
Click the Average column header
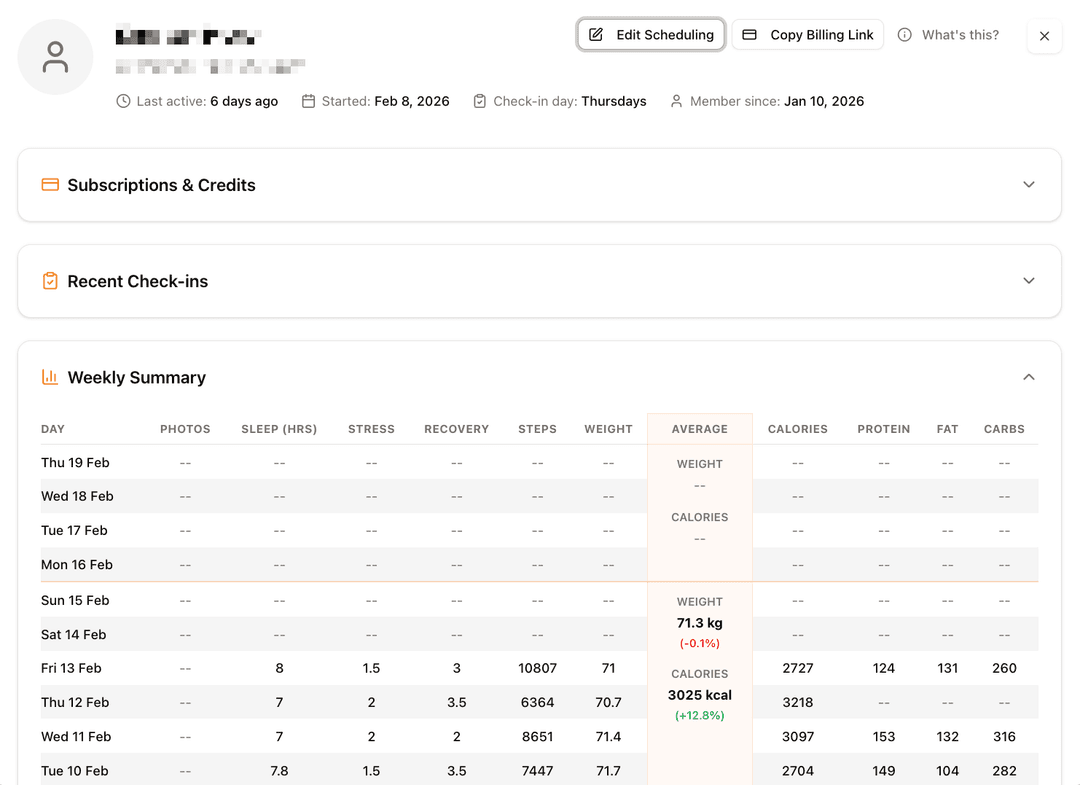click(700, 429)
